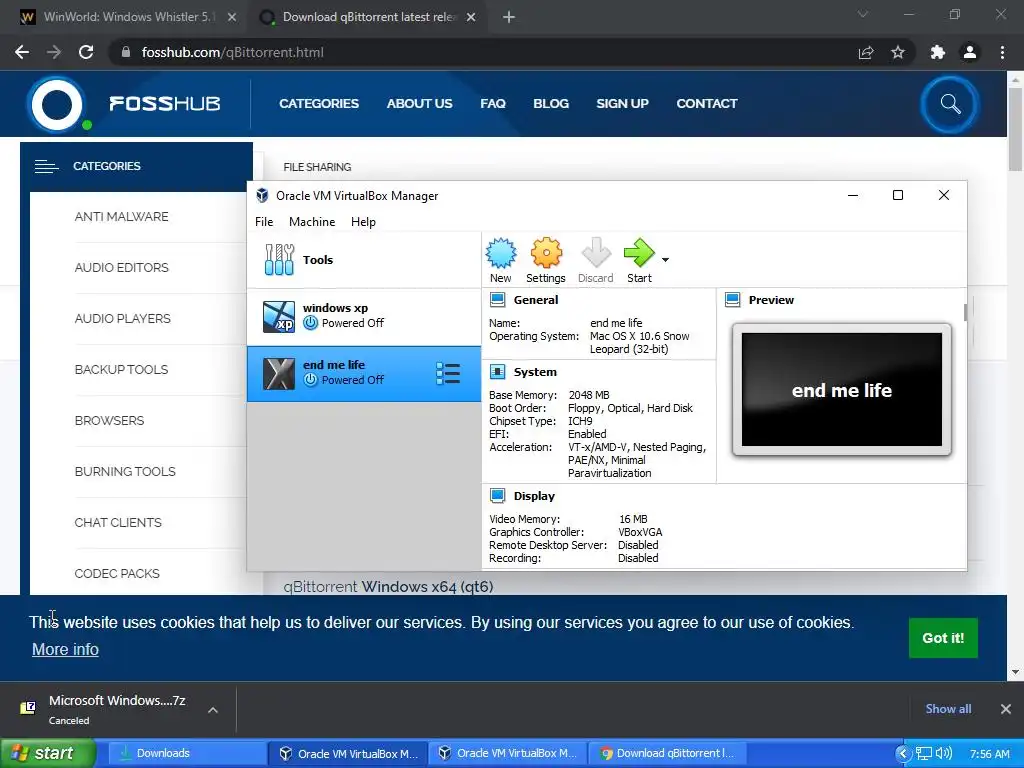
Task: Open the VirtualBox Help menu
Action: pyautogui.click(x=363, y=222)
